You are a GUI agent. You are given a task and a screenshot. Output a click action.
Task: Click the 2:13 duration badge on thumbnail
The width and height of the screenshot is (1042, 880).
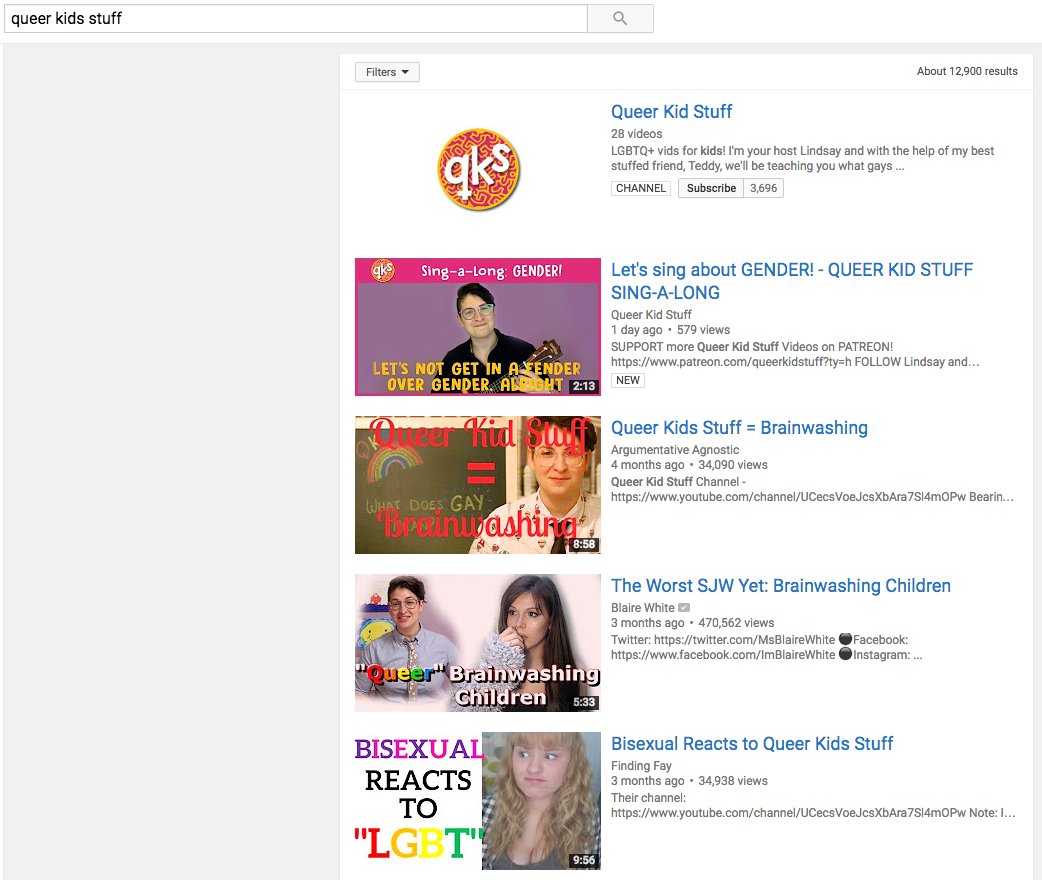[584, 385]
